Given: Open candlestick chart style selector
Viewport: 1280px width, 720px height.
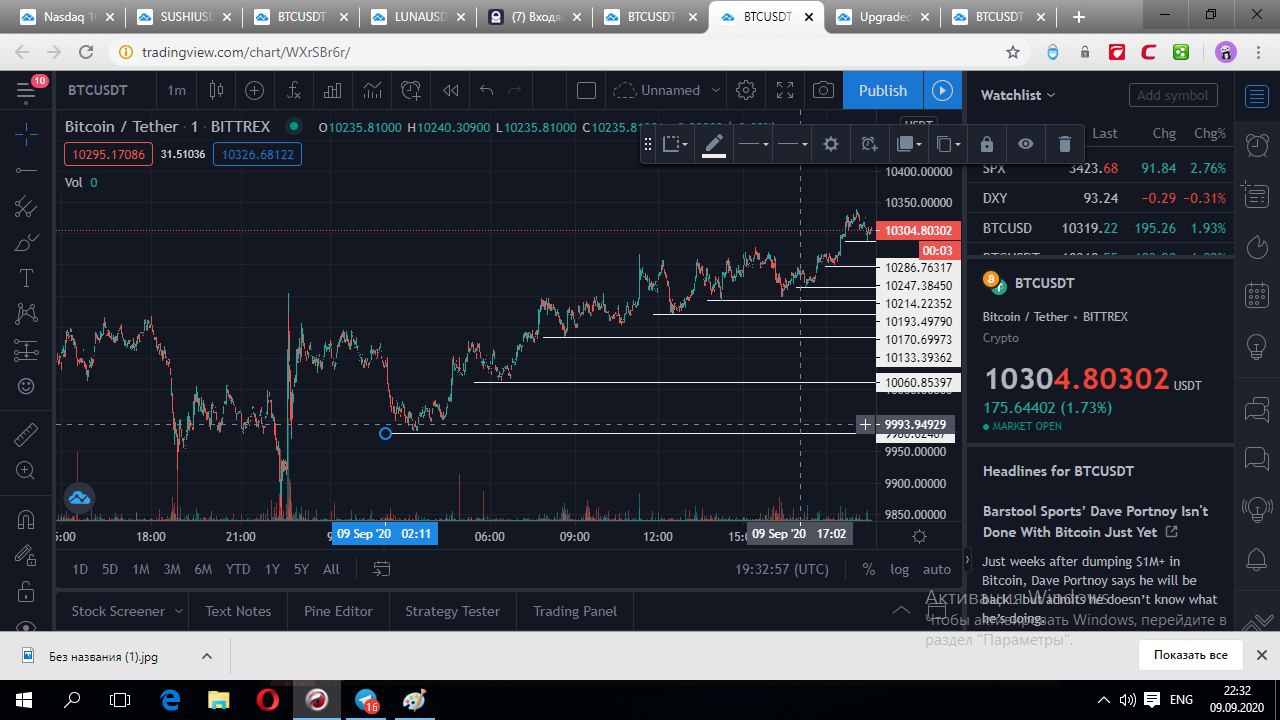Looking at the screenshot, I should pos(216,91).
